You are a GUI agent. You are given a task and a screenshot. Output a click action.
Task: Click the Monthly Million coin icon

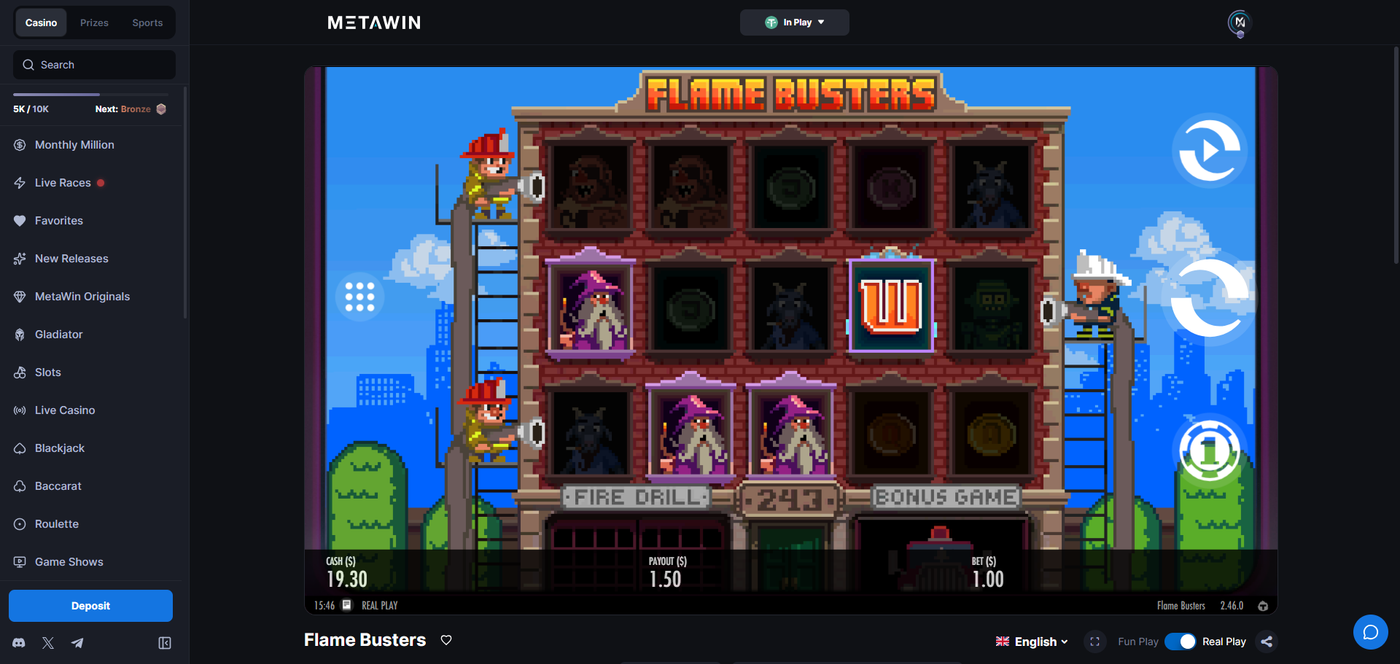point(19,145)
